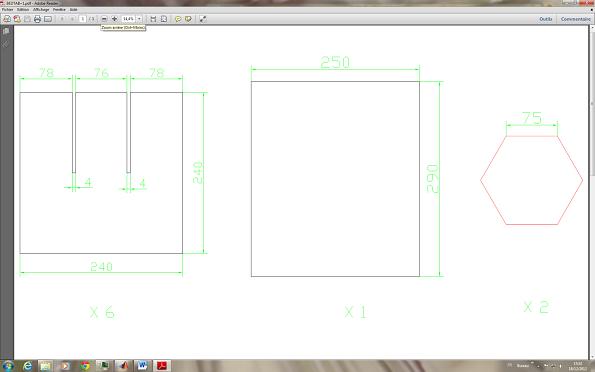Open the zoom percentage dropdown arrow
Image resolution: width=595 pixels, height=372 pixels.
(x=139, y=19)
